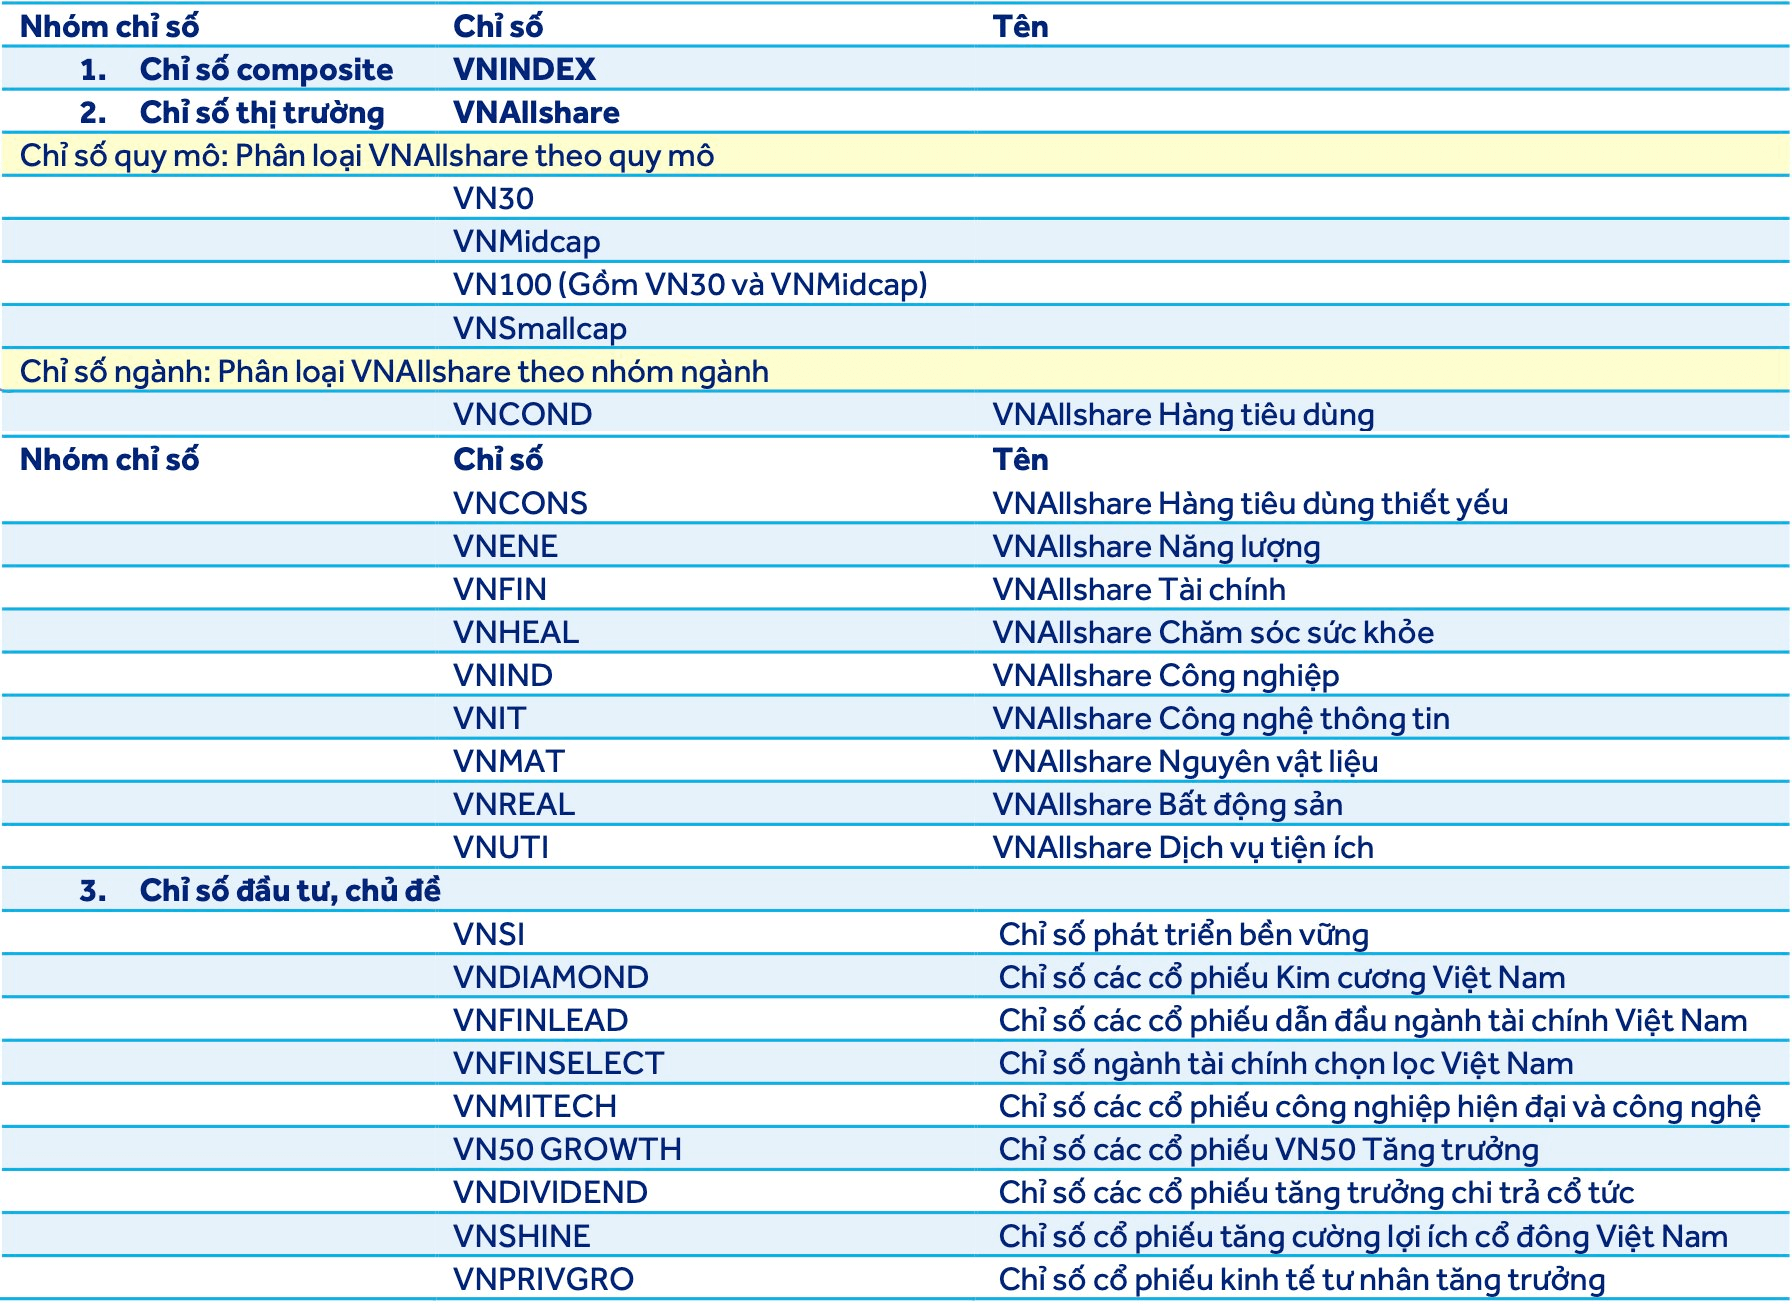Image resolution: width=1792 pixels, height=1304 pixels.
Task: Select 'VNAllshare Dịch vụ tiện ích' text
Action: [1183, 847]
